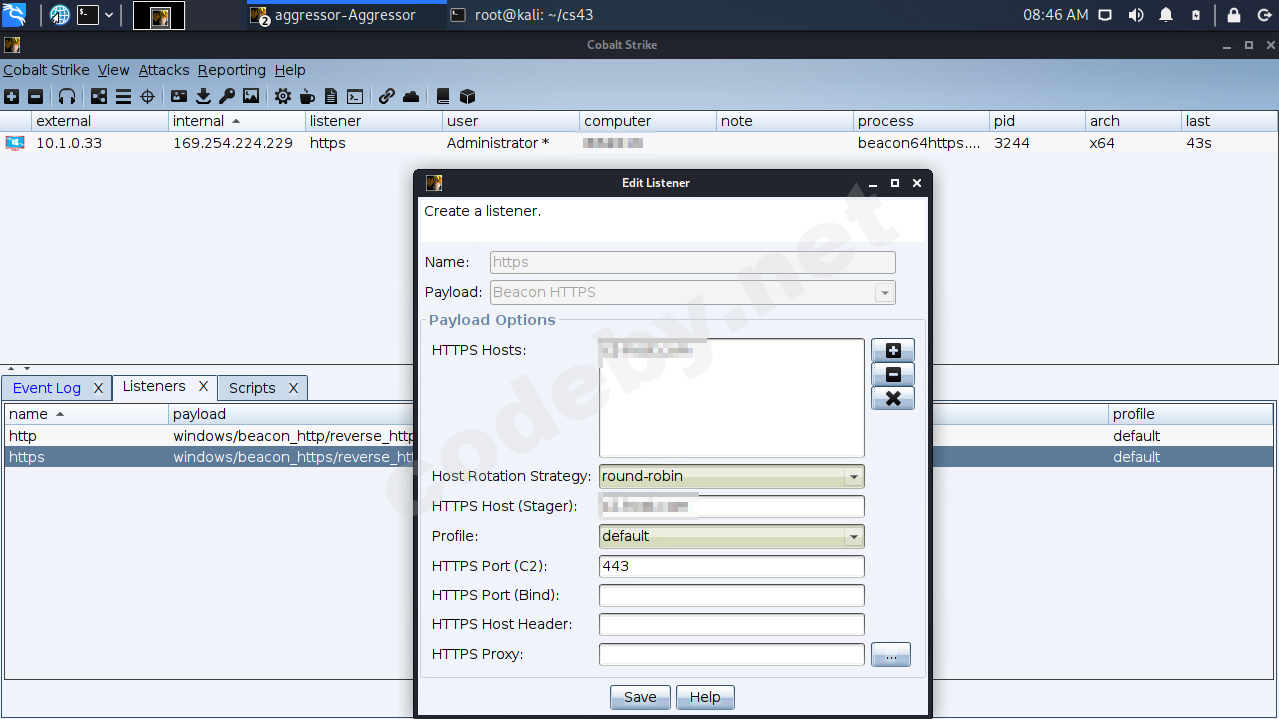Click the chain link icon in toolbar

click(386, 96)
